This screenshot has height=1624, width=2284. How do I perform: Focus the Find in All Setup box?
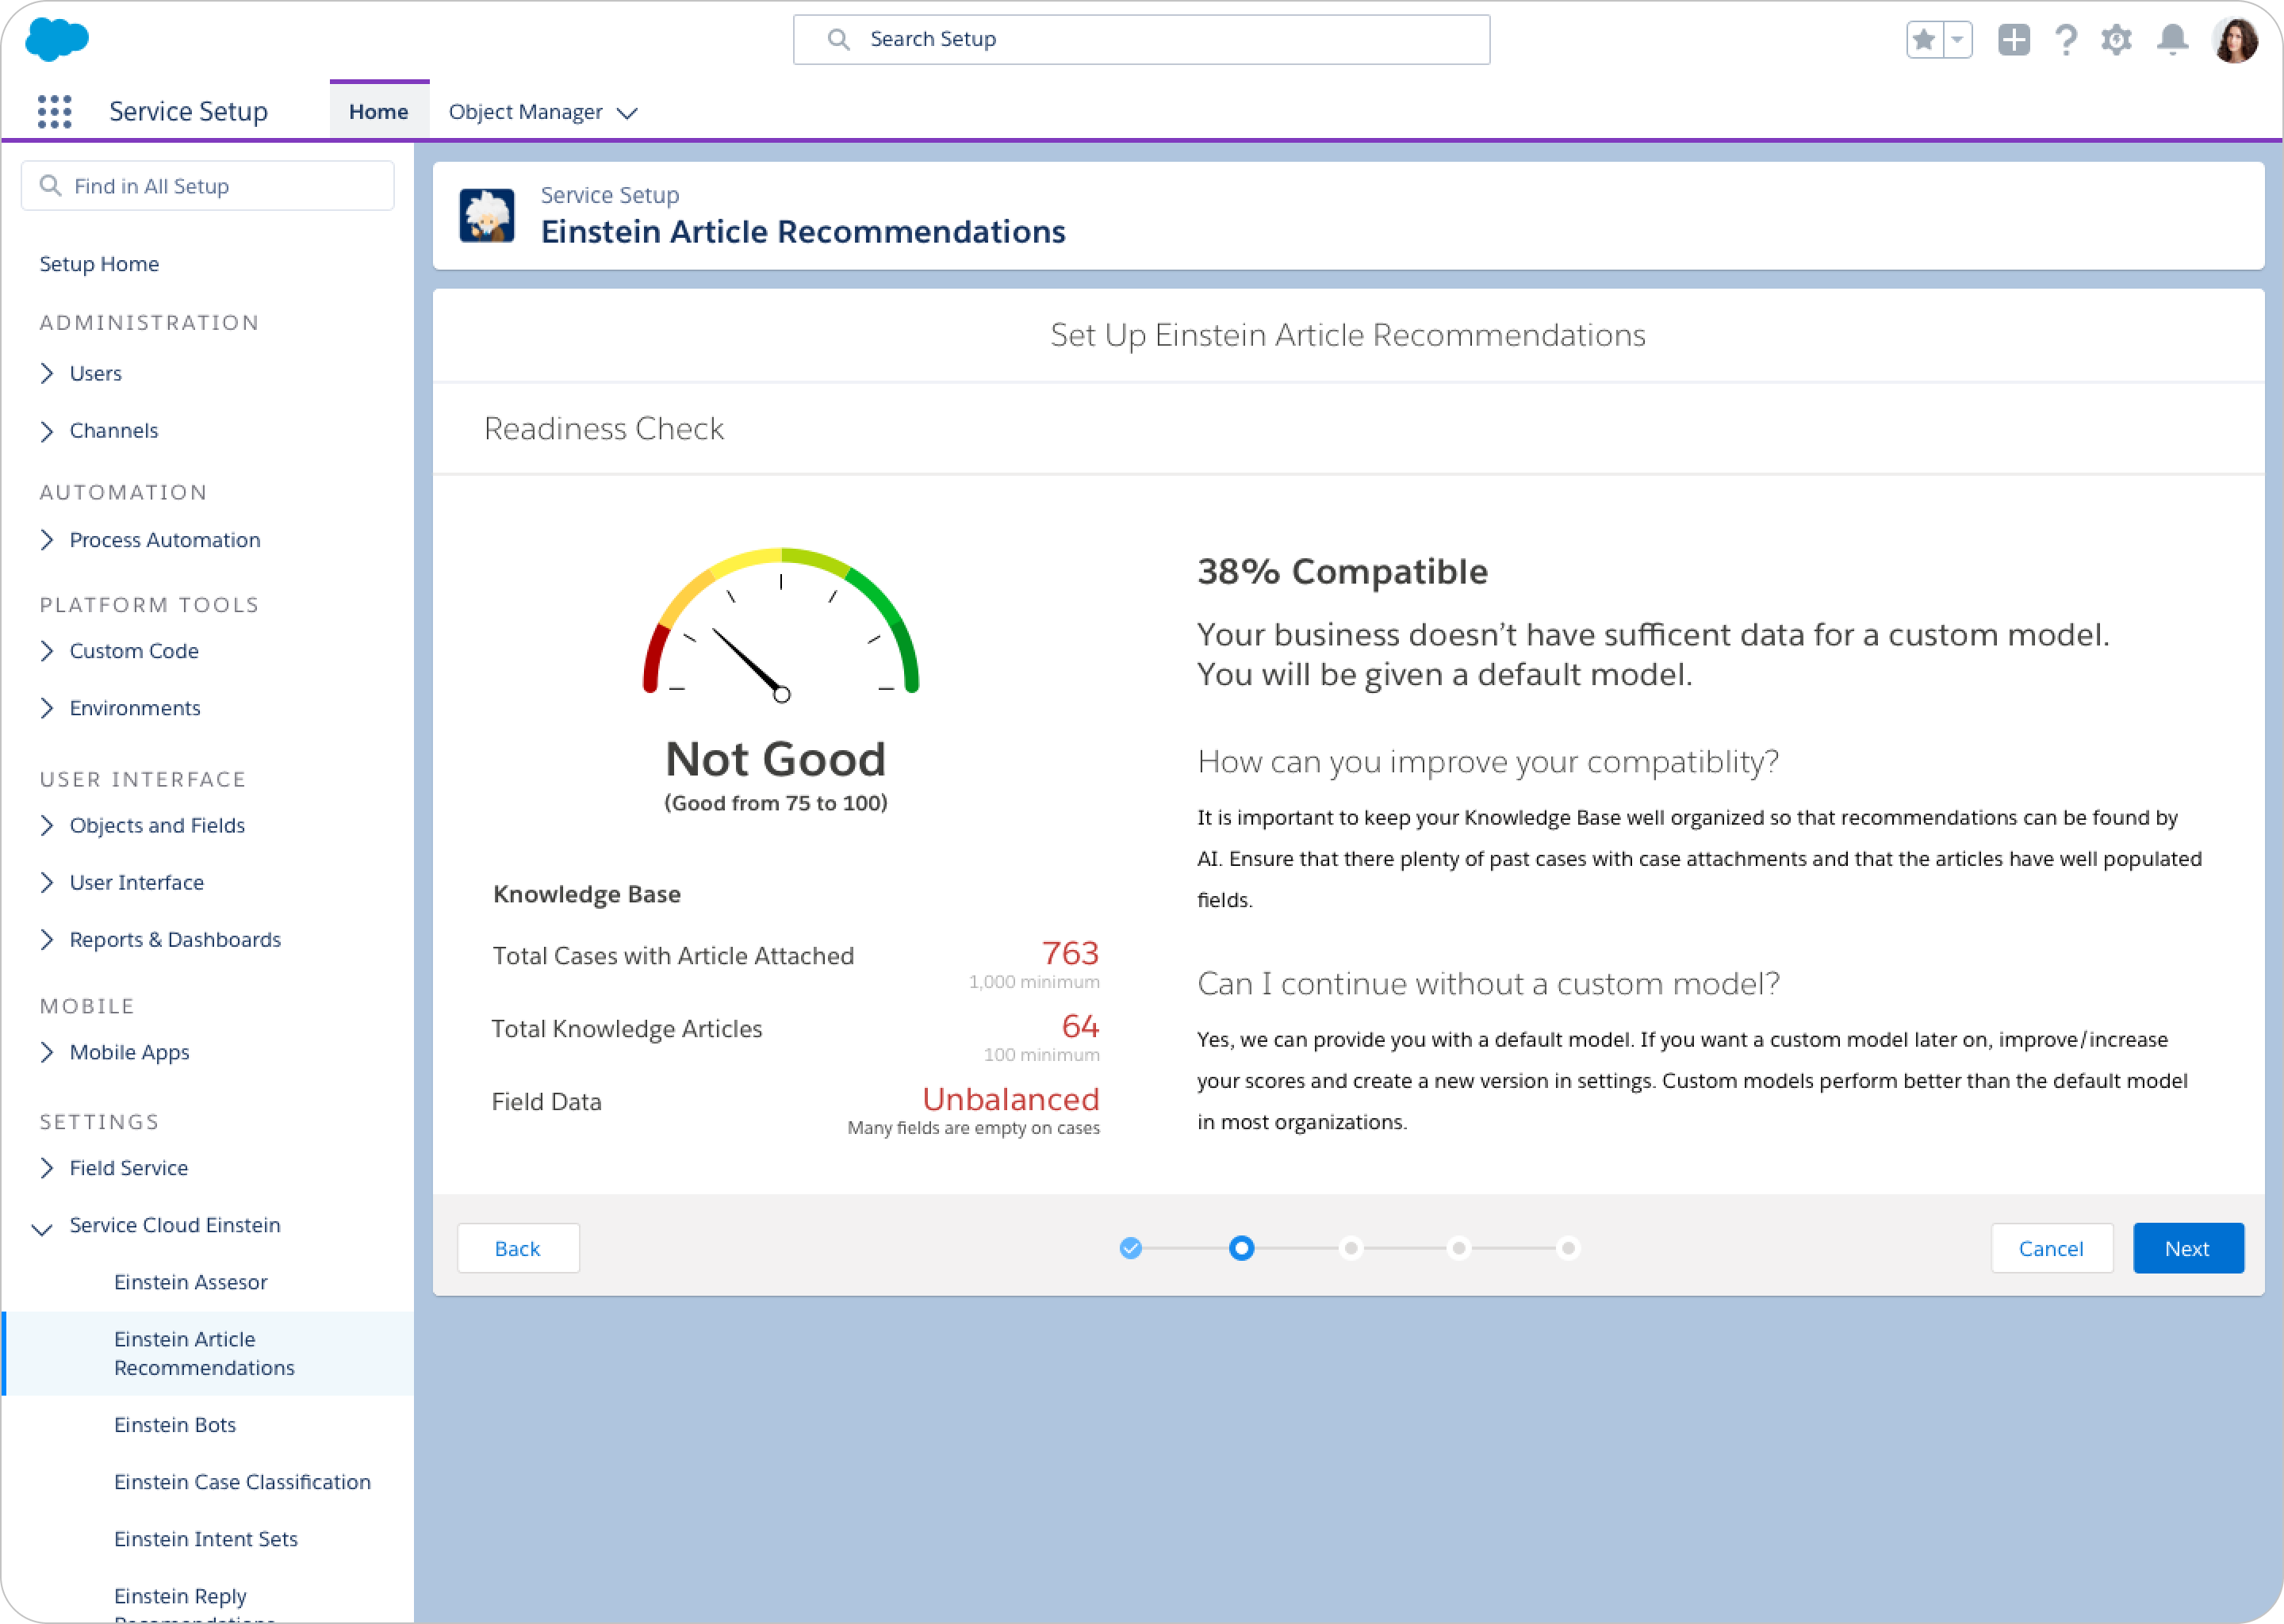click(x=208, y=186)
